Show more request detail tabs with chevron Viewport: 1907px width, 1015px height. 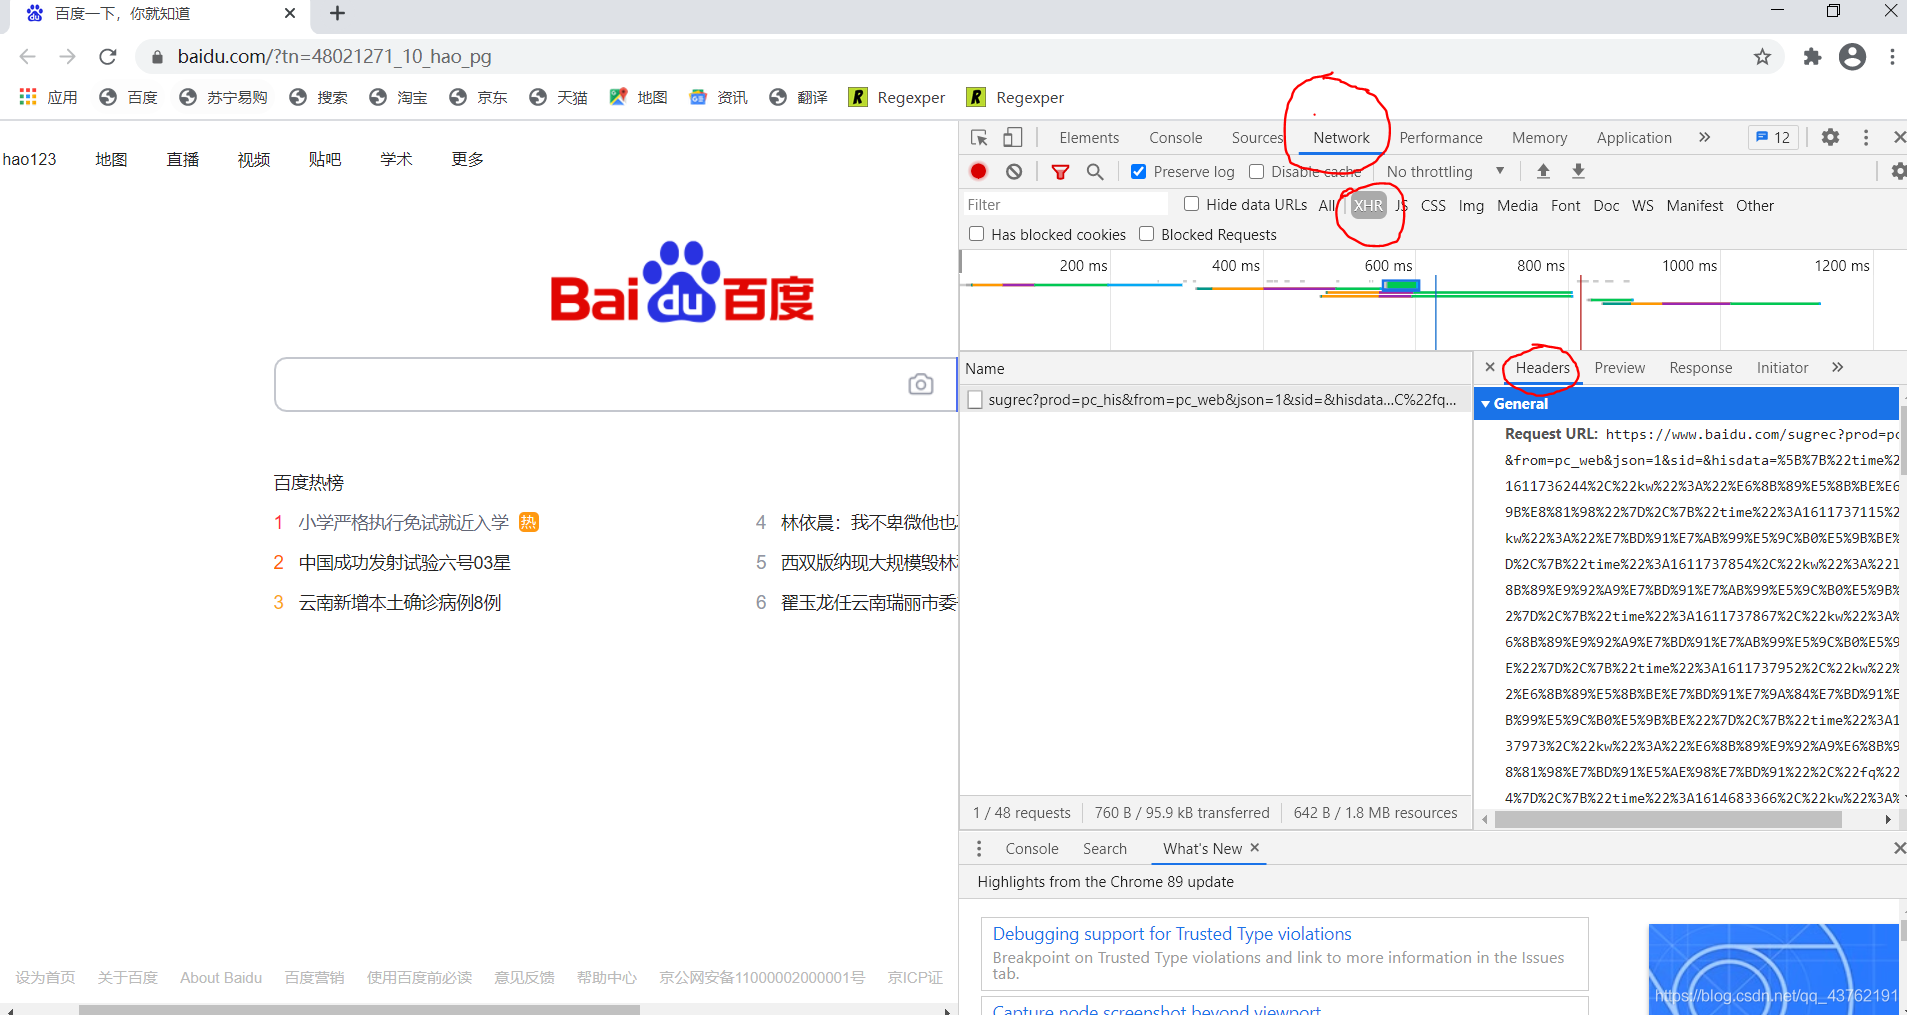pyautogui.click(x=1837, y=367)
